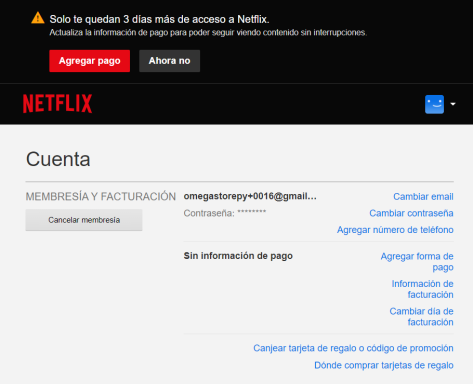Click the Cuenta page heading
This screenshot has height=384, width=473.
[x=58, y=159]
